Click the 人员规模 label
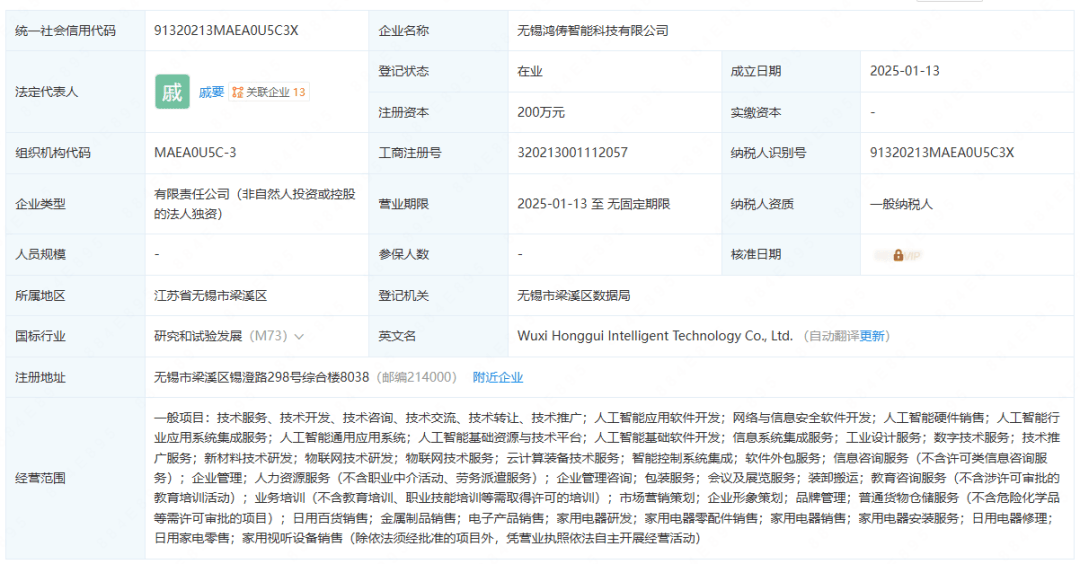1080x564 pixels. pyautogui.click(x=40, y=254)
